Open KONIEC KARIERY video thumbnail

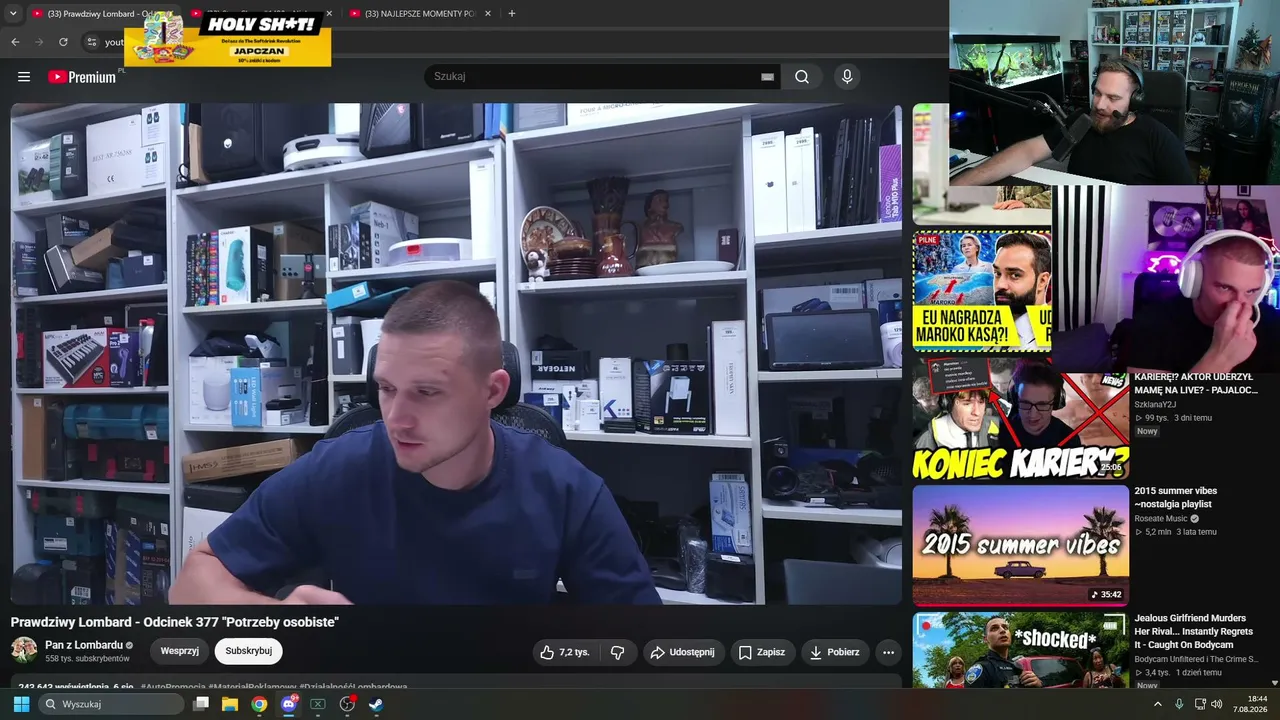[x=1021, y=420]
